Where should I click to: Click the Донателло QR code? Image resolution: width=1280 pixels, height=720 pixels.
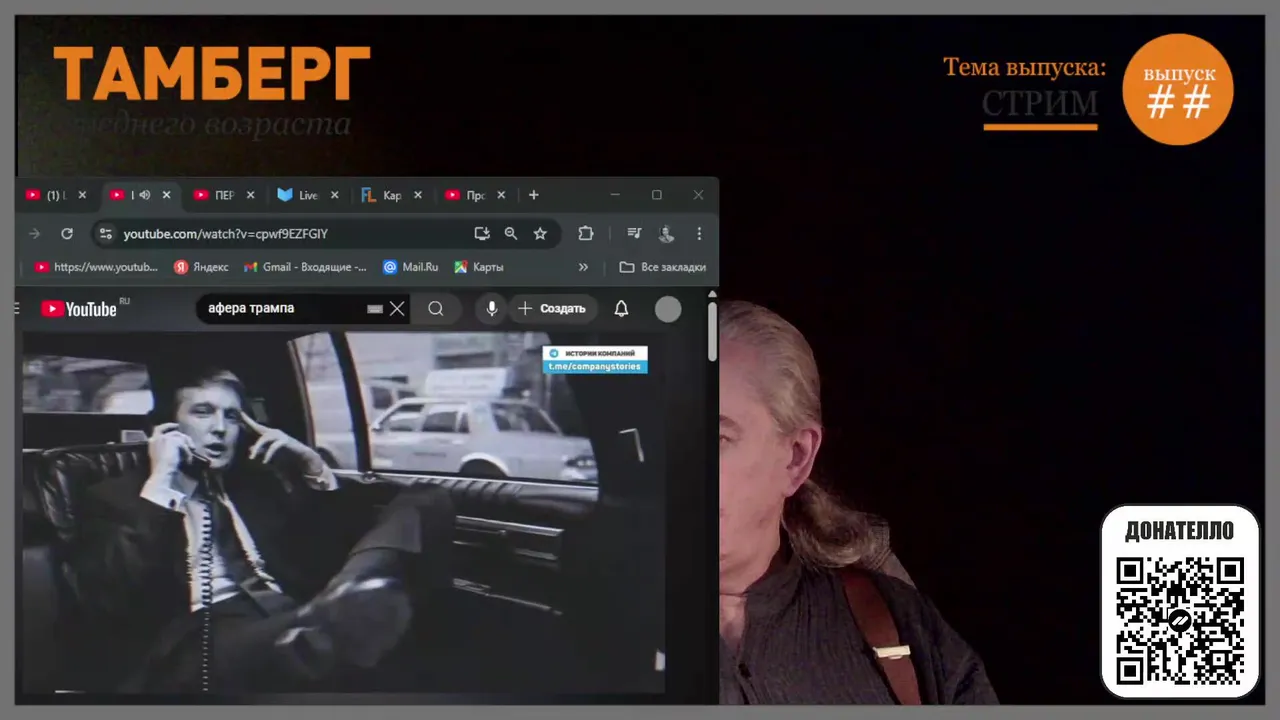point(1180,620)
